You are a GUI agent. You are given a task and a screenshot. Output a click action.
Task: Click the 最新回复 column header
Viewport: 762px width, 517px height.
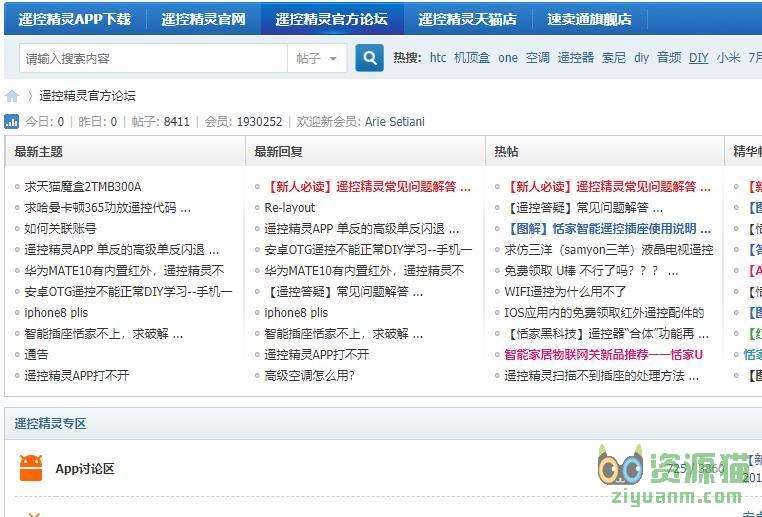[x=278, y=152]
